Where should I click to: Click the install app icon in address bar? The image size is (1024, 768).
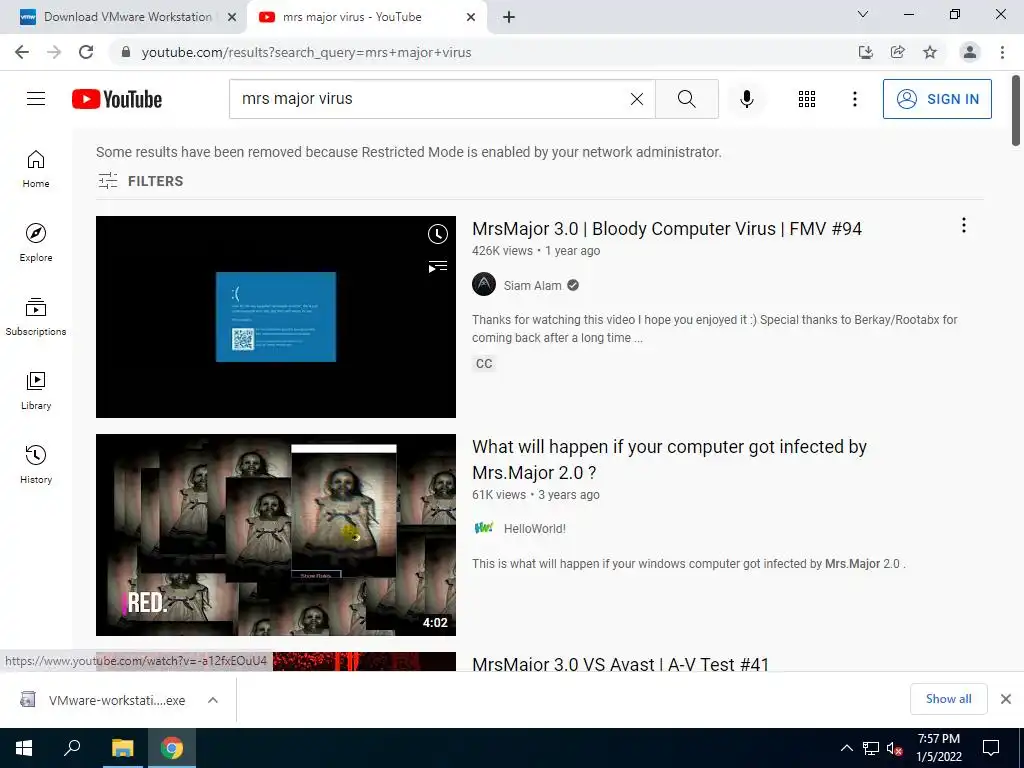(x=866, y=52)
